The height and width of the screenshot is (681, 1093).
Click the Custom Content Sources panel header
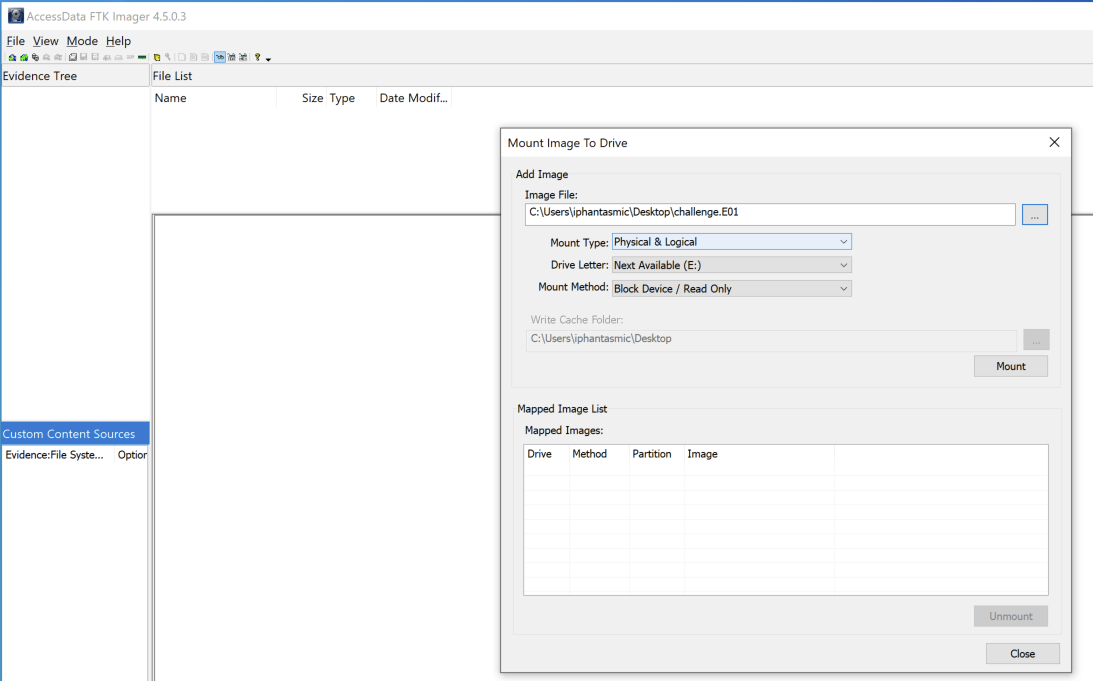tap(75, 434)
